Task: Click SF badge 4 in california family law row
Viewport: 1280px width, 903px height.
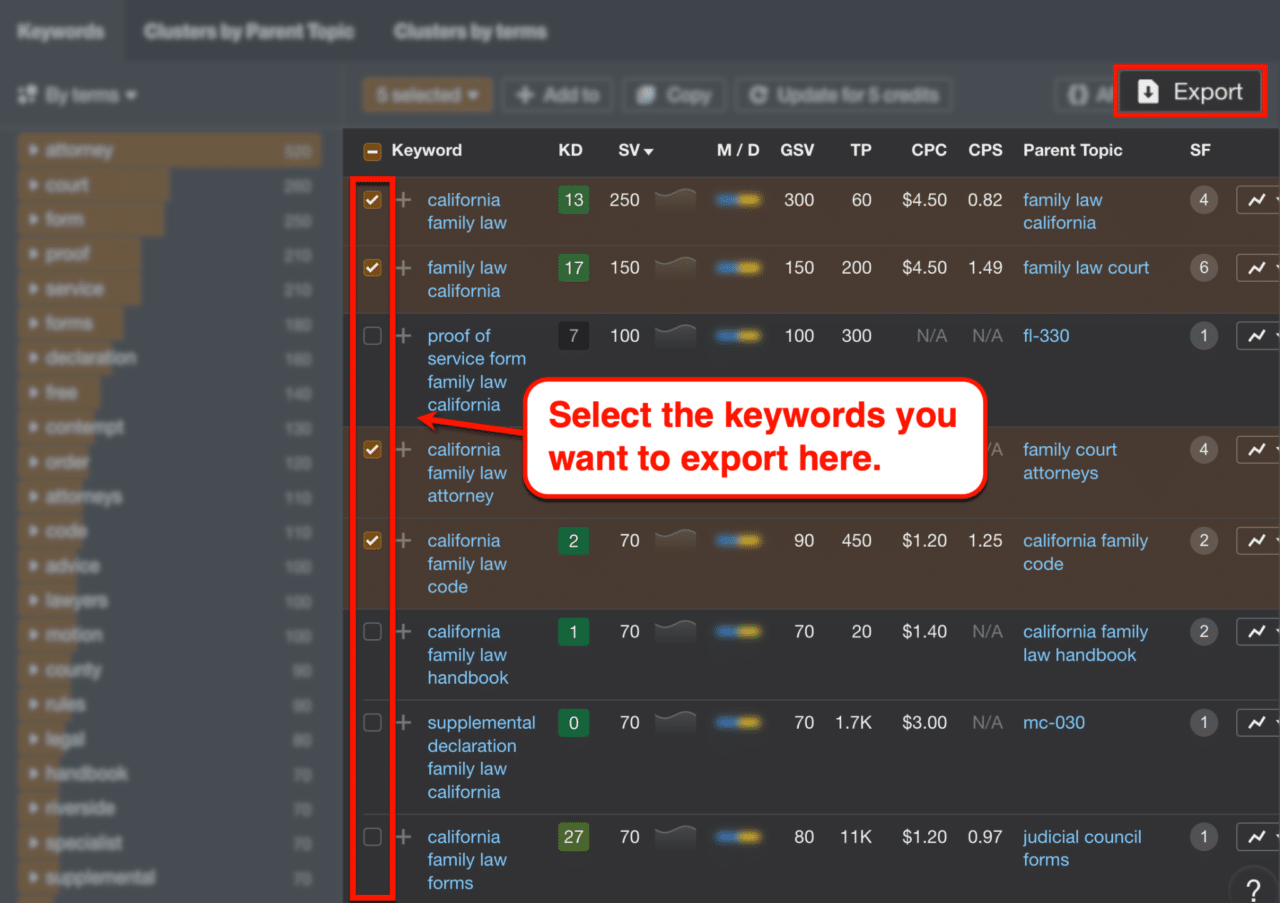Action: pyautogui.click(x=1204, y=200)
